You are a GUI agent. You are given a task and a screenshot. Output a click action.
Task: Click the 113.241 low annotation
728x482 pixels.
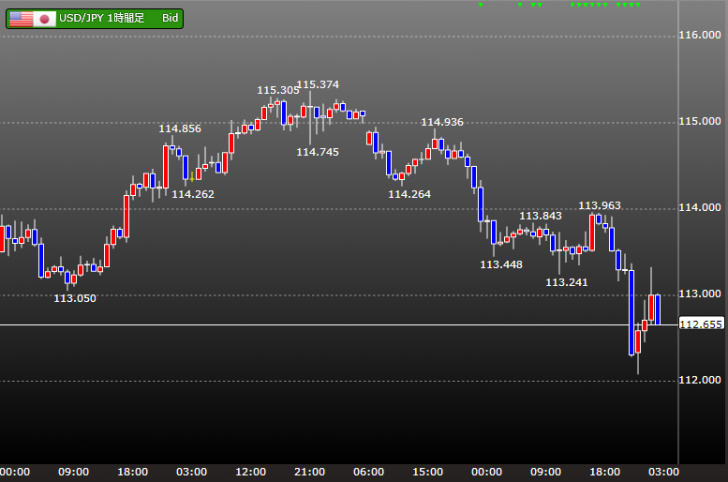[566, 282]
